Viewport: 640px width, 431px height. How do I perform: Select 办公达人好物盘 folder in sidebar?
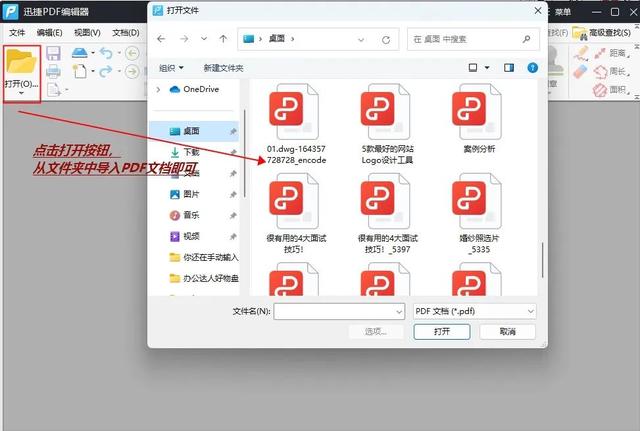point(203,278)
